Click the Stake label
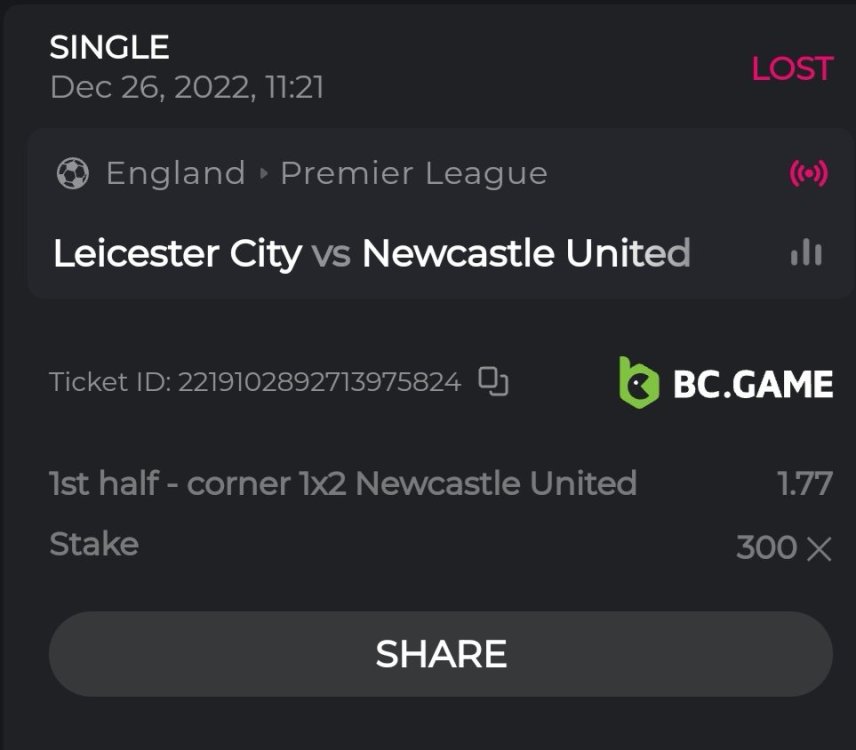This screenshot has width=856, height=750. pos(94,545)
